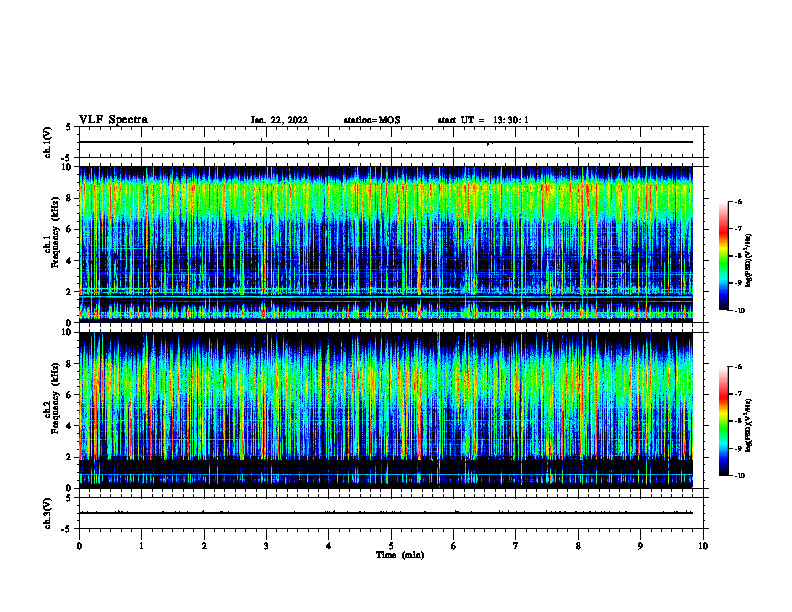Click the "-6" tick on ch.2 color bar
The width and height of the screenshot is (792, 612).
738,367
